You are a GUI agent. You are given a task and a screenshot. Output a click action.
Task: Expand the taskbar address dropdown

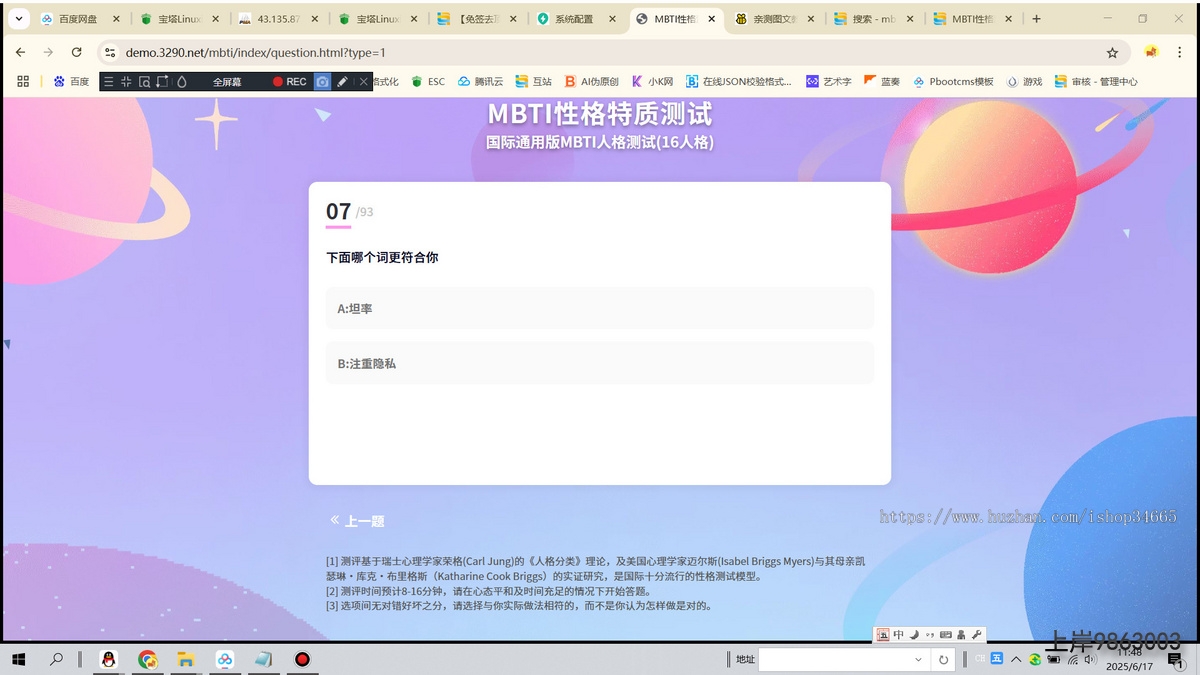918,660
